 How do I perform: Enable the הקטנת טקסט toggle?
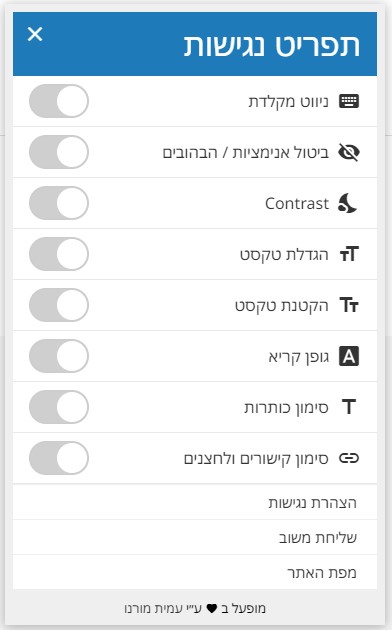click(x=59, y=305)
